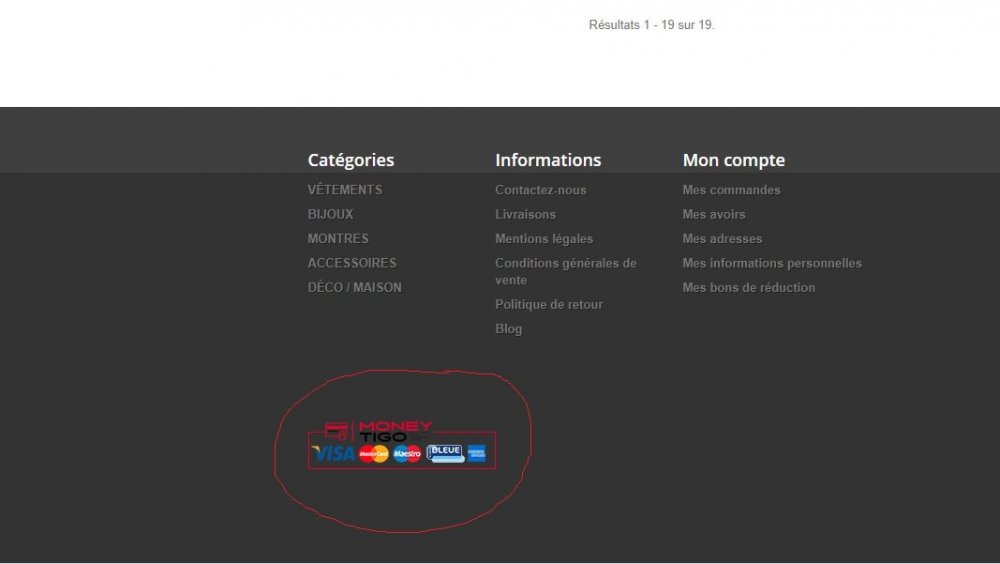Screen dimensions: 1000x564
Task: Open Conditions générales de vente
Action: tap(566, 271)
